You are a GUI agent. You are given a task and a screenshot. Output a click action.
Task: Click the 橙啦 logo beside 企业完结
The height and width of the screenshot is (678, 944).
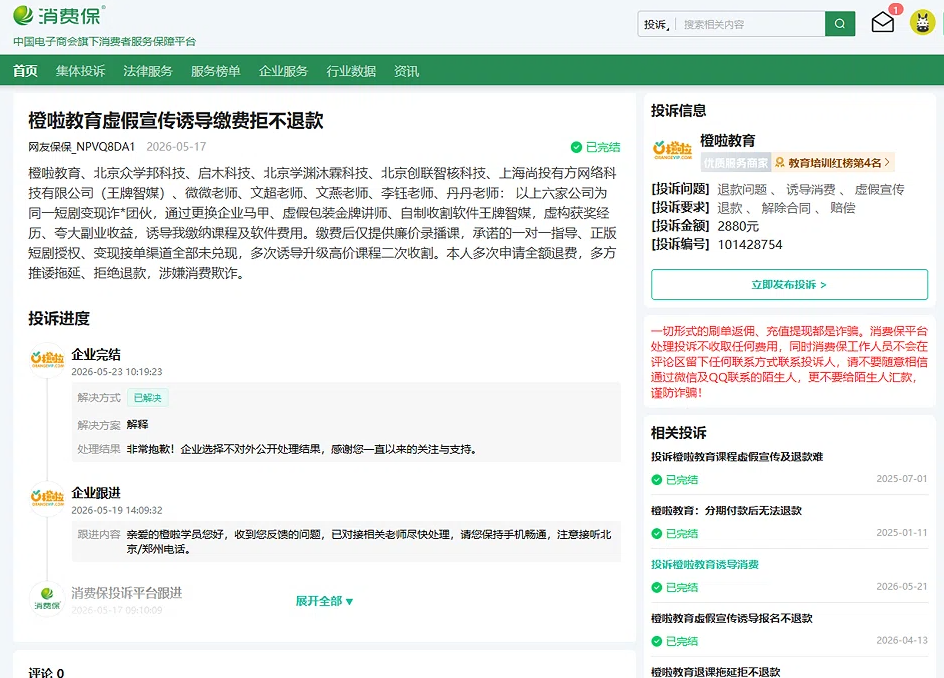(x=47, y=359)
